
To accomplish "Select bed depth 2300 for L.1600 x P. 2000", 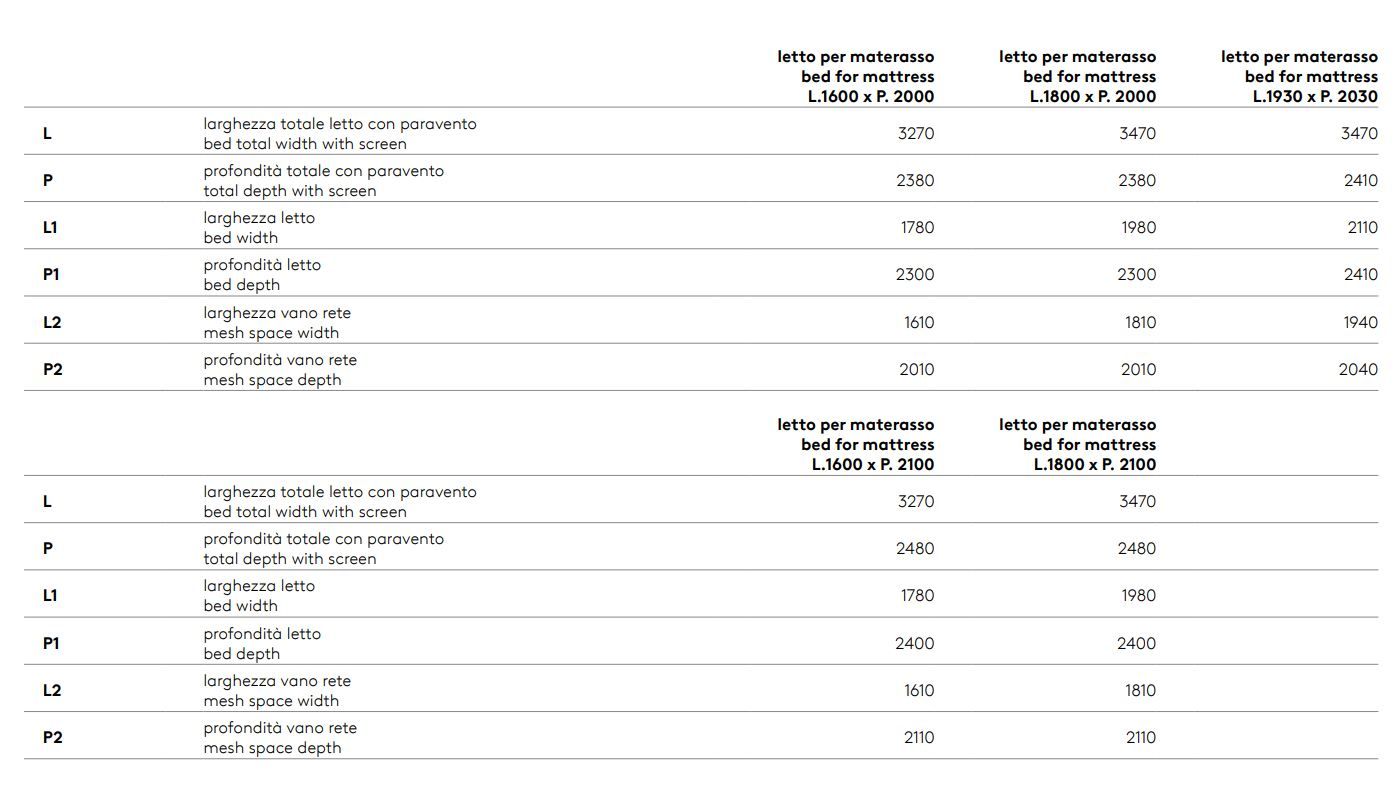I will pyautogui.click(x=915, y=274).
